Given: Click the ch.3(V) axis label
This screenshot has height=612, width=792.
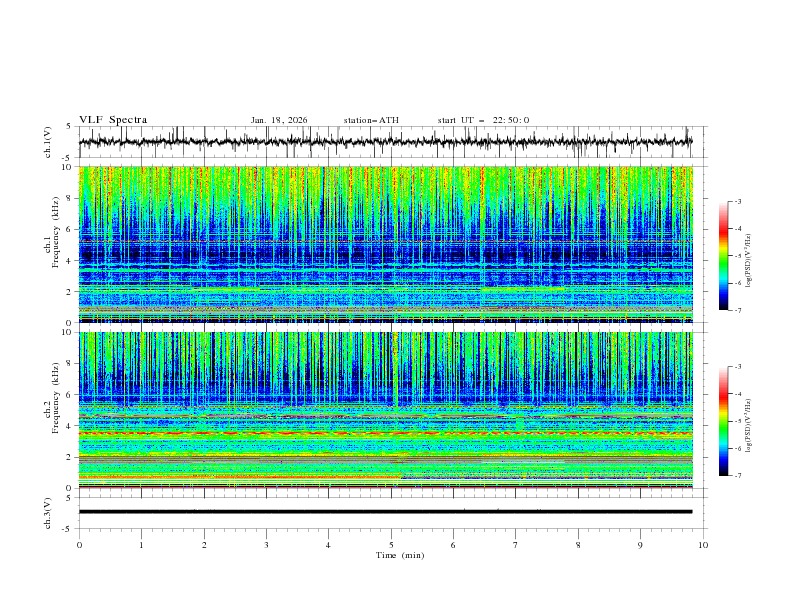Looking at the screenshot, I should tap(48, 513).
